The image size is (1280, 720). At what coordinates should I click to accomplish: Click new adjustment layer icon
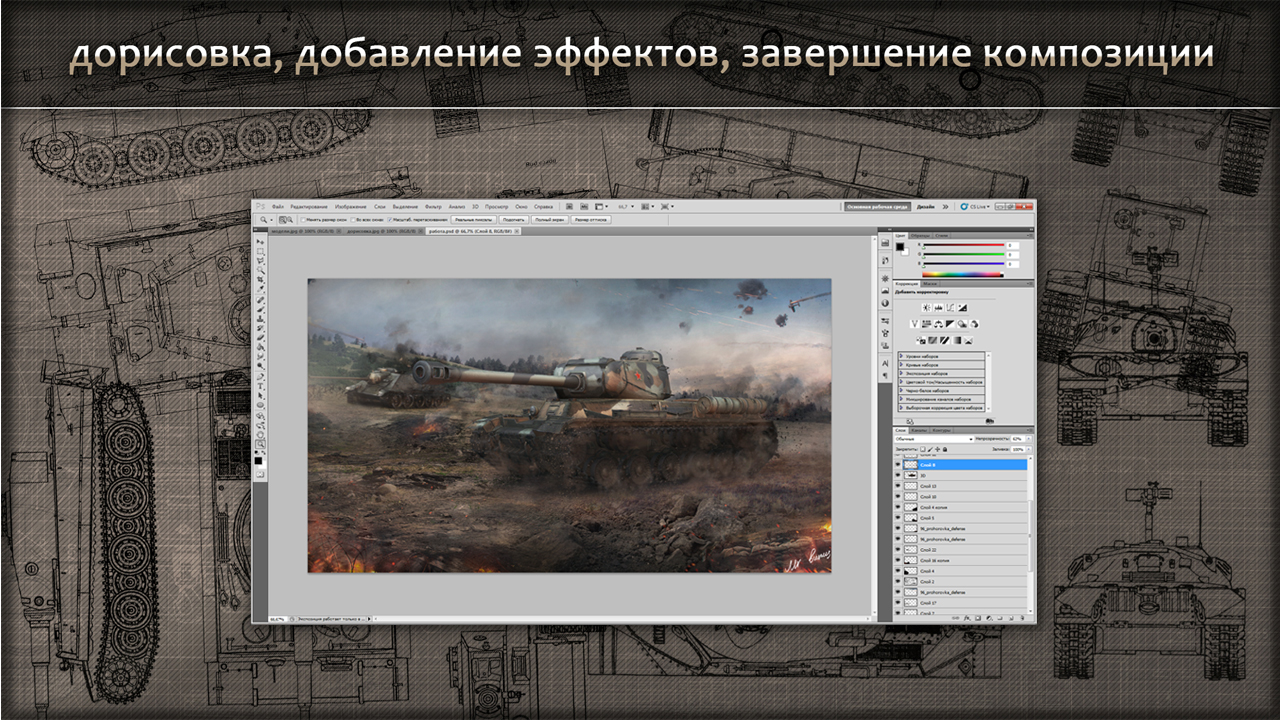[988, 617]
